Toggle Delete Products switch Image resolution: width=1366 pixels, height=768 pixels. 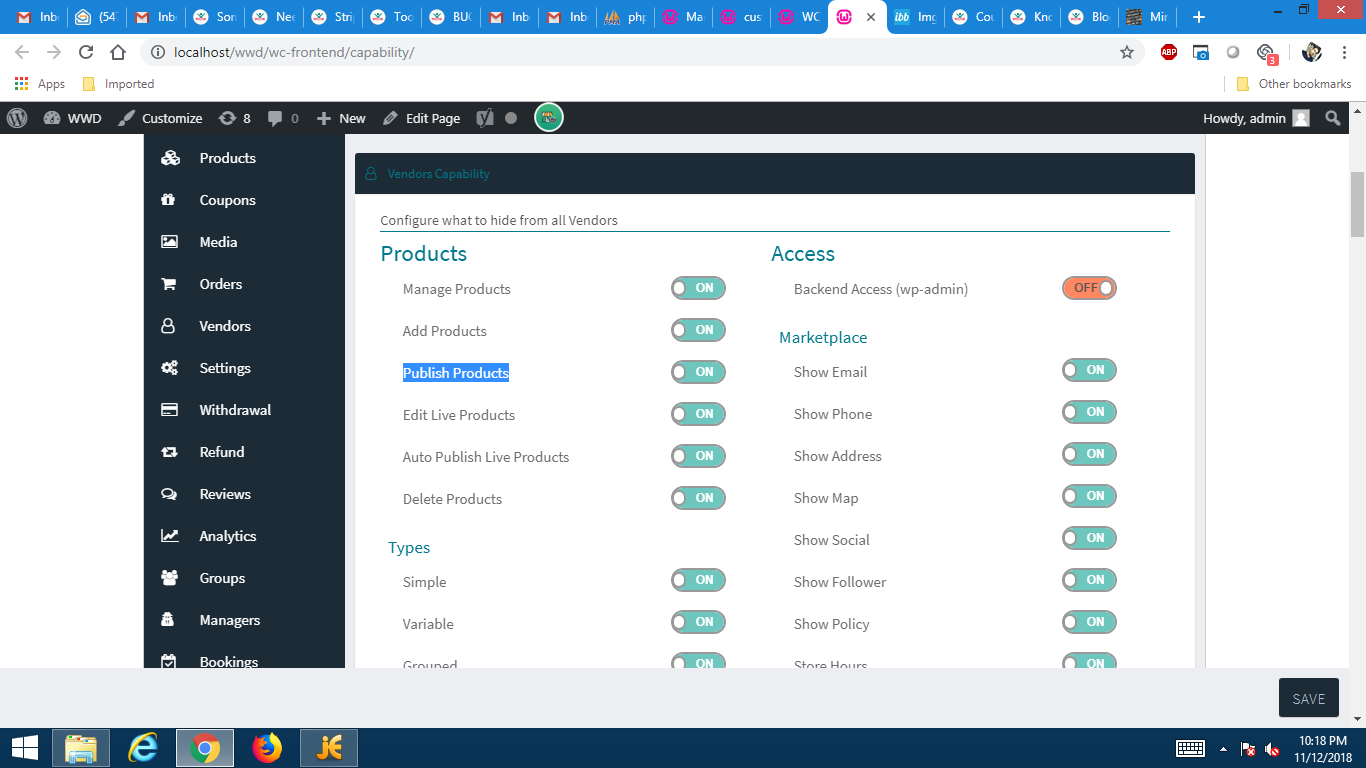(x=698, y=498)
